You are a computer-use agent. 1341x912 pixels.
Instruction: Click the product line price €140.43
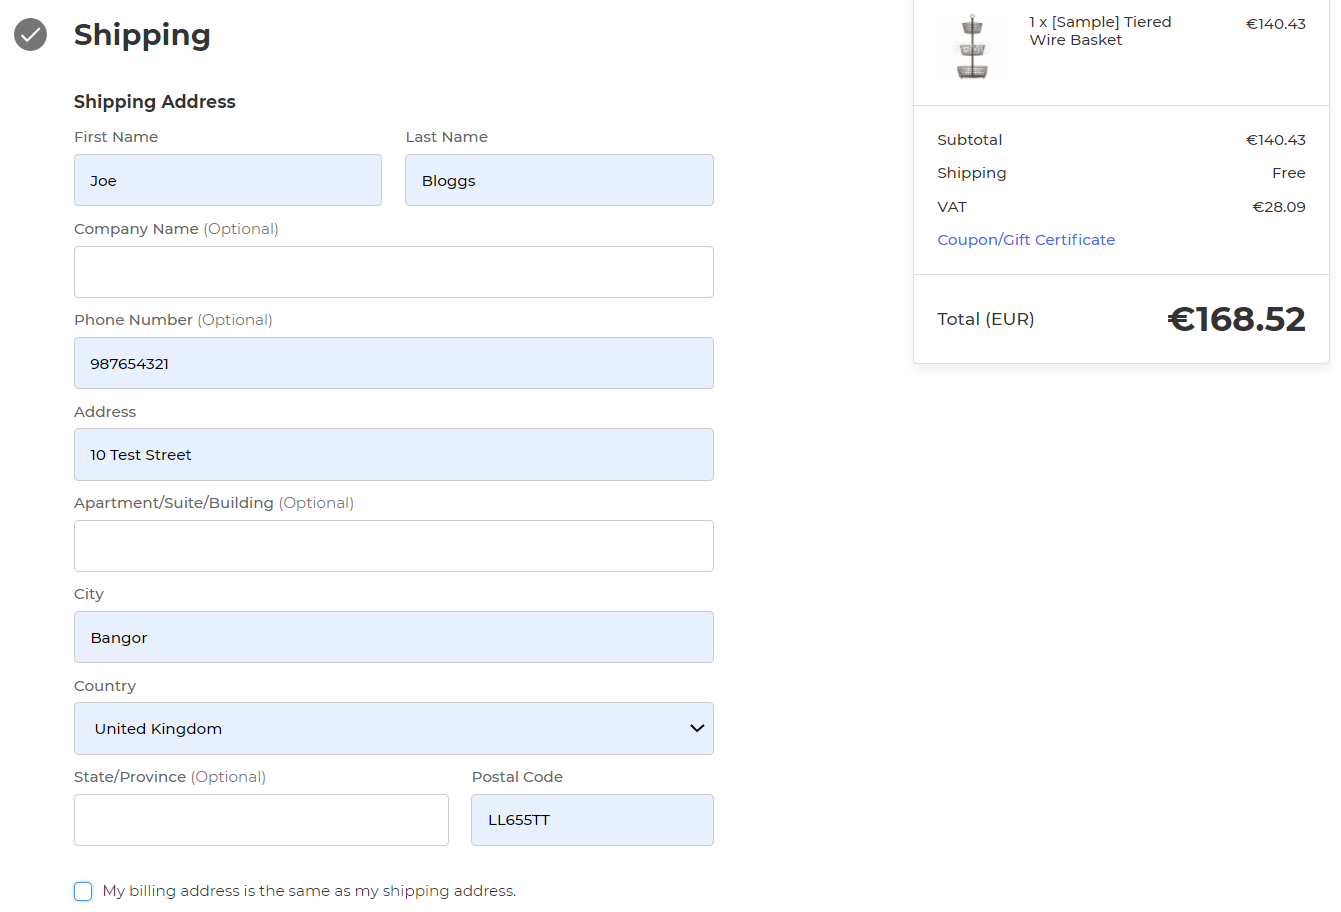click(x=1275, y=24)
